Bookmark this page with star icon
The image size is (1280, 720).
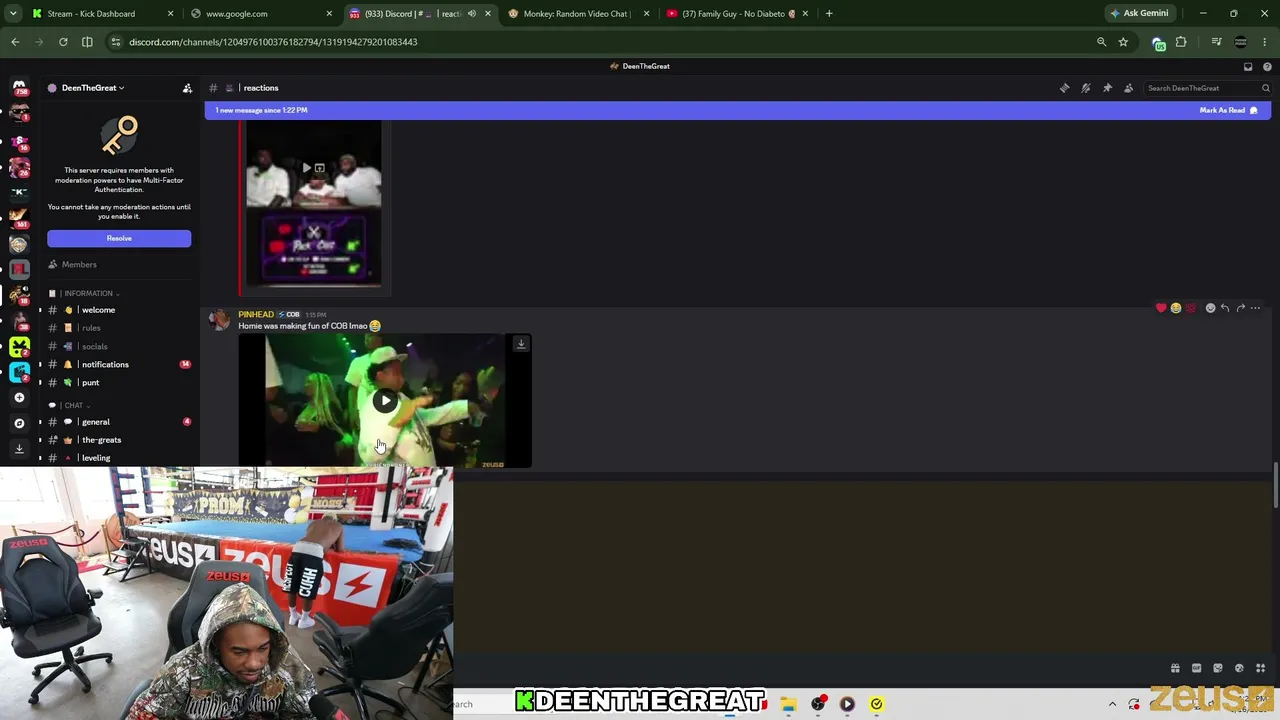[x=1123, y=42]
